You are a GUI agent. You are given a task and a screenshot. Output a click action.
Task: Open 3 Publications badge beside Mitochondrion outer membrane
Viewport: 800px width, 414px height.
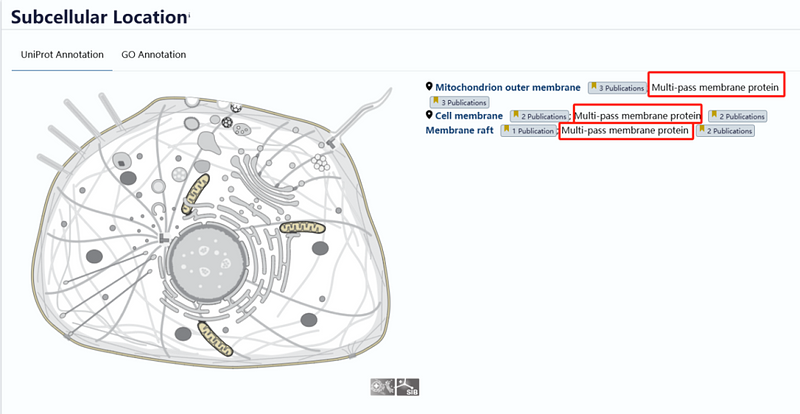click(617, 88)
